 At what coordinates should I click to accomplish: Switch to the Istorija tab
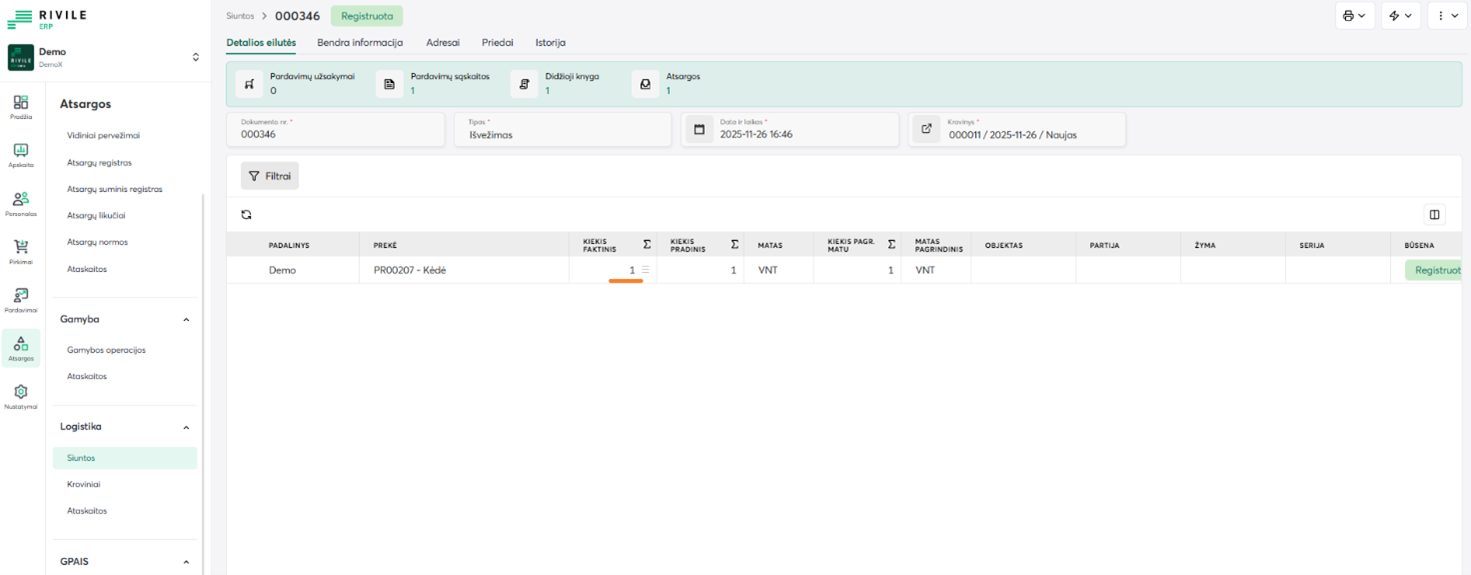(x=550, y=43)
